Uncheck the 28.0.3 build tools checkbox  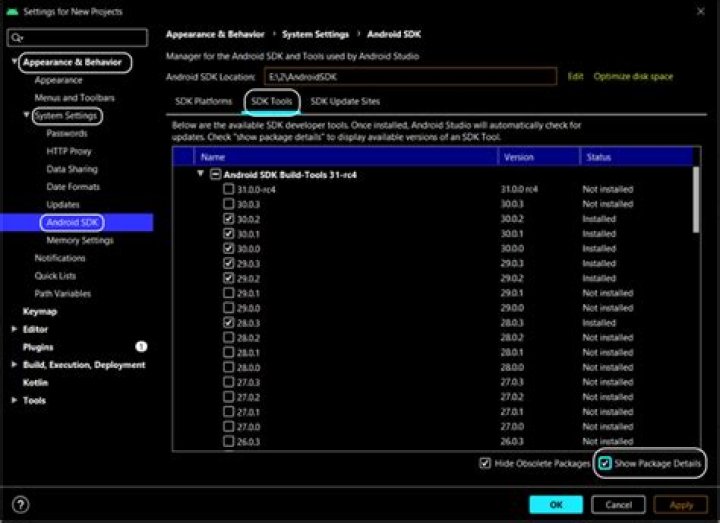[x=228, y=322]
